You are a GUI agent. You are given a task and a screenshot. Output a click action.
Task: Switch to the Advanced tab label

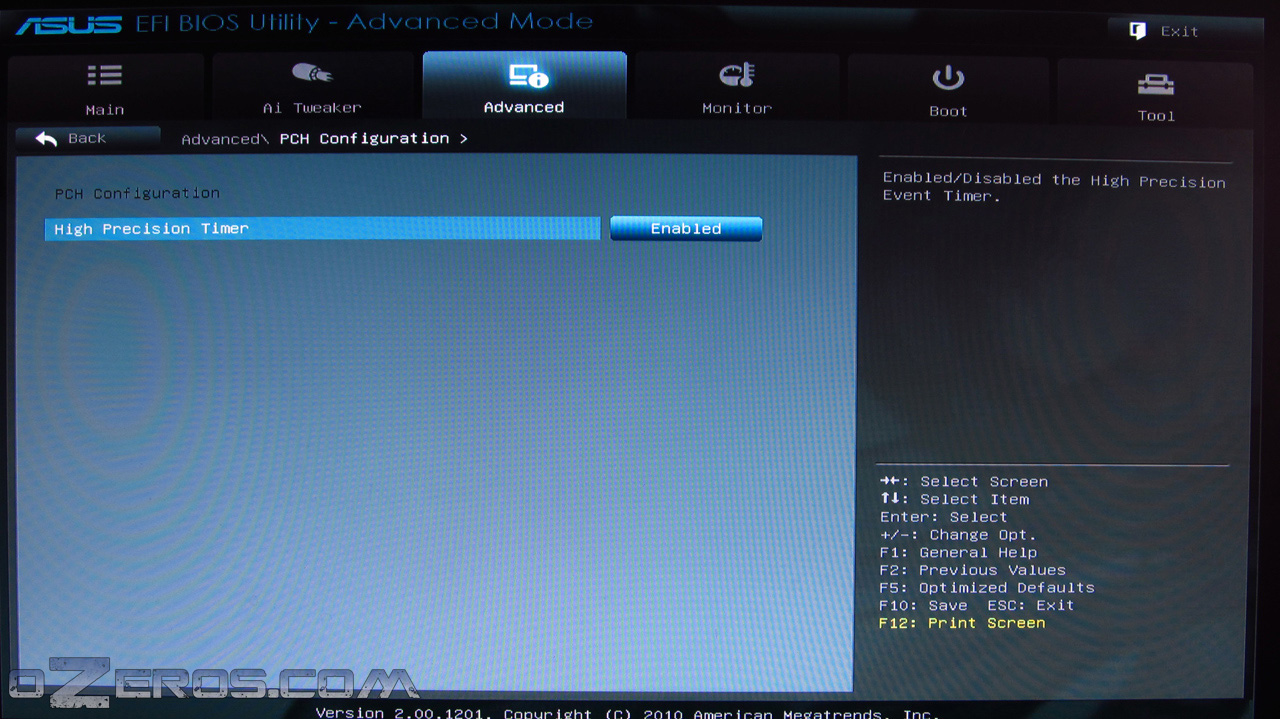click(x=524, y=107)
